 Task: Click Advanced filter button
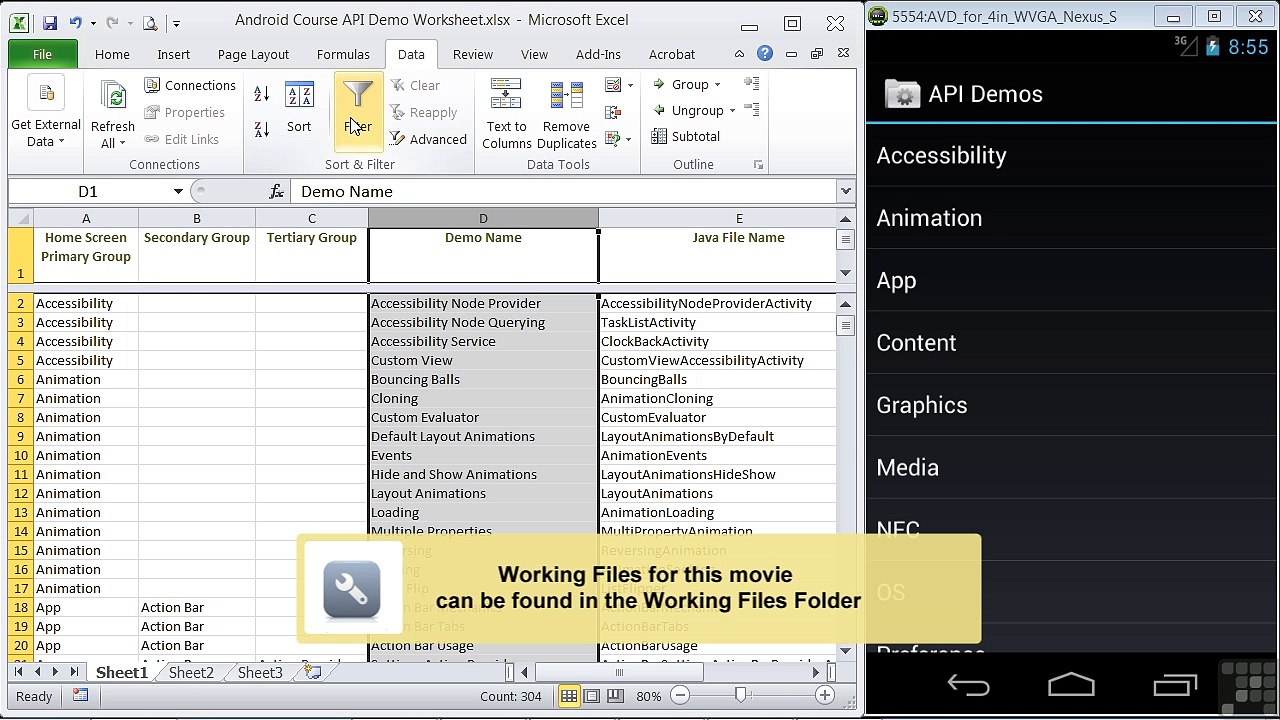pos(428,139)
